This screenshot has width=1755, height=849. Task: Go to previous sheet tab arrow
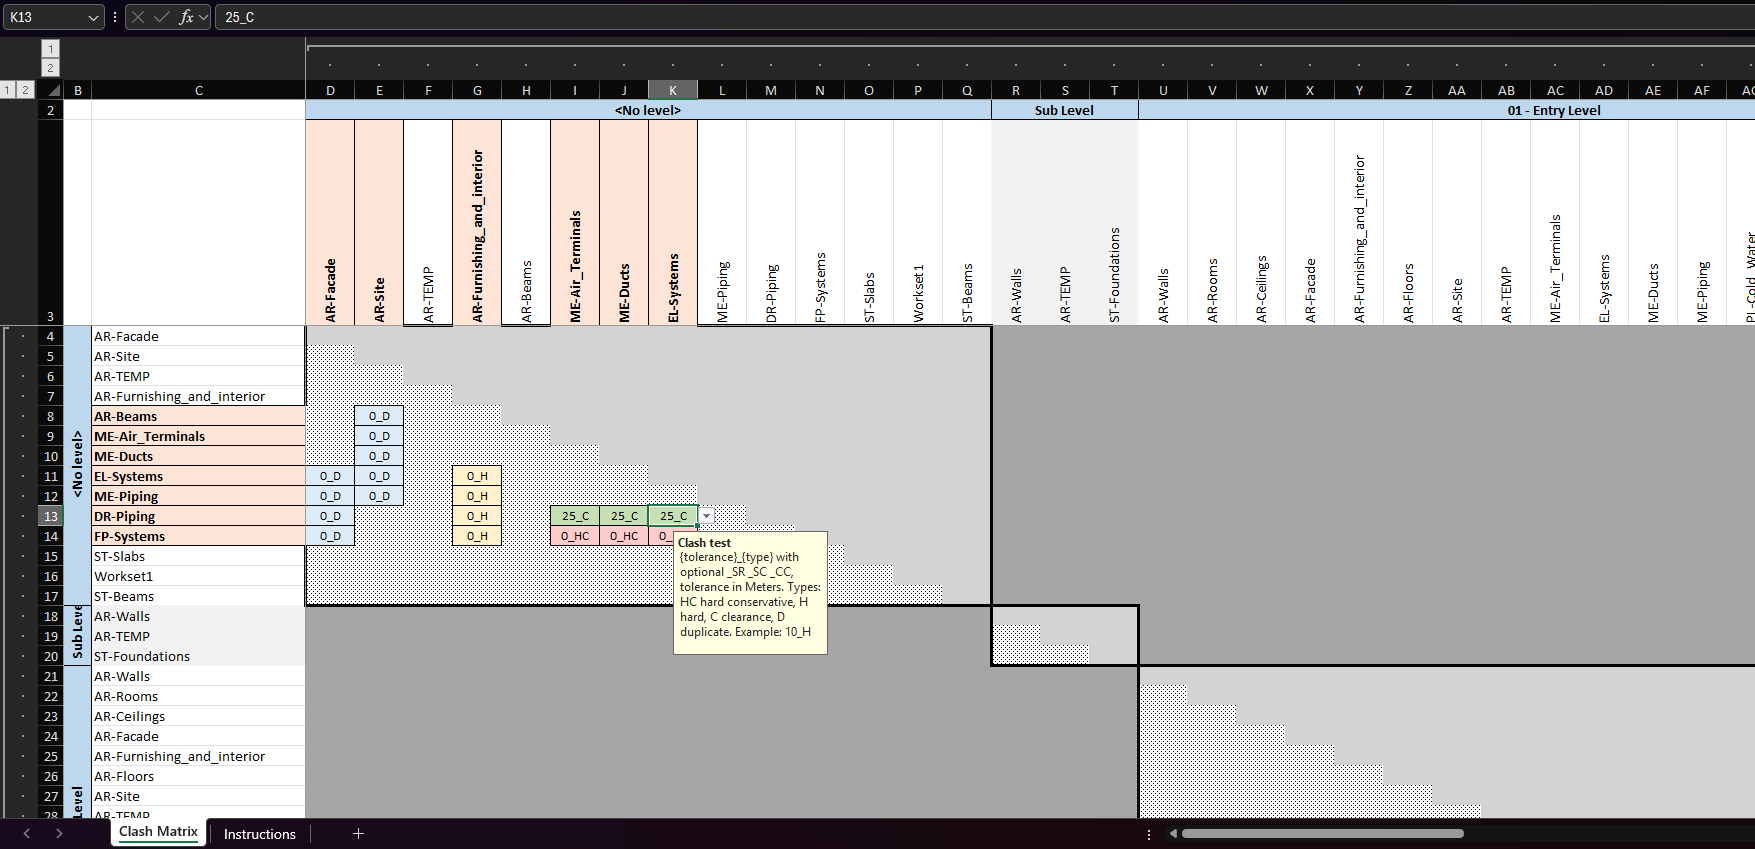[27, 833]
